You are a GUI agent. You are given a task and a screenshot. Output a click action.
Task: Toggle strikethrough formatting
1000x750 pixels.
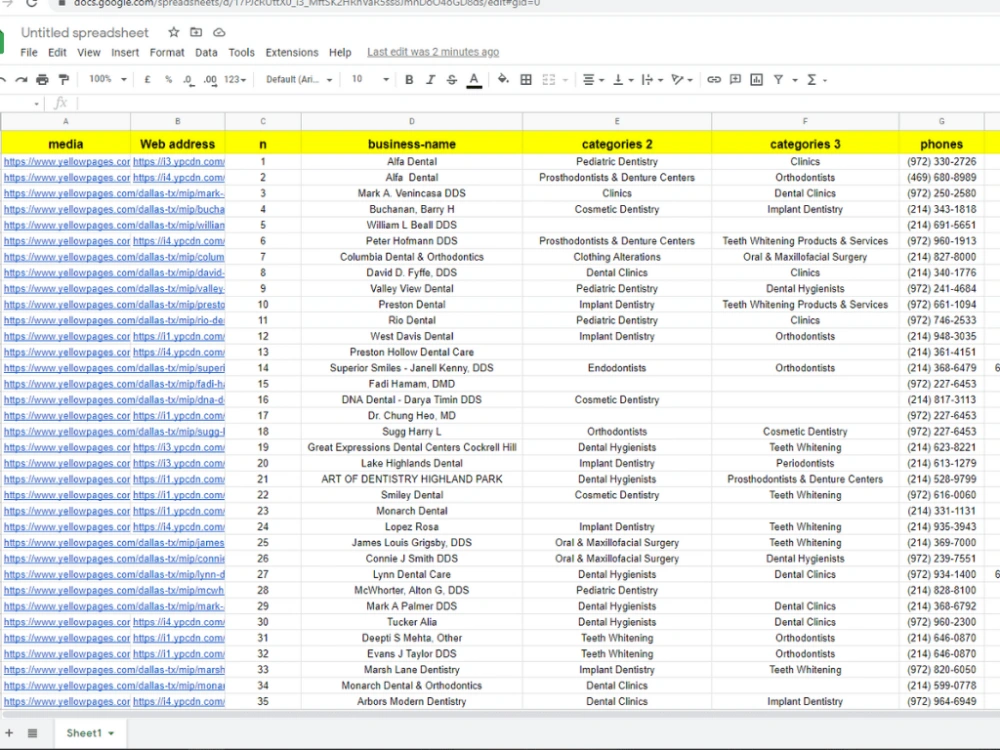coord(452,80)
